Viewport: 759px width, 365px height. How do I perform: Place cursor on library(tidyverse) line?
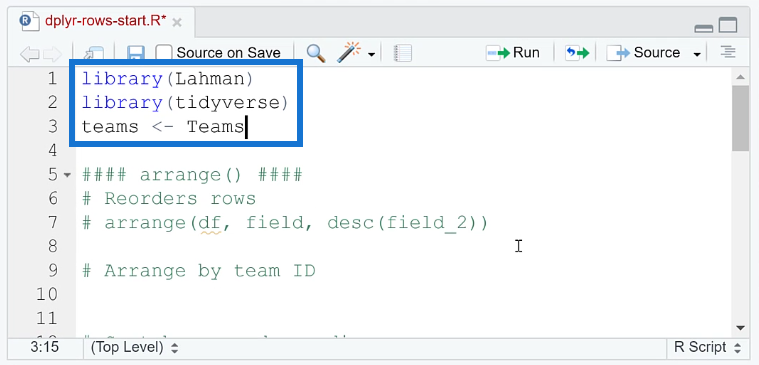point(185,103)
